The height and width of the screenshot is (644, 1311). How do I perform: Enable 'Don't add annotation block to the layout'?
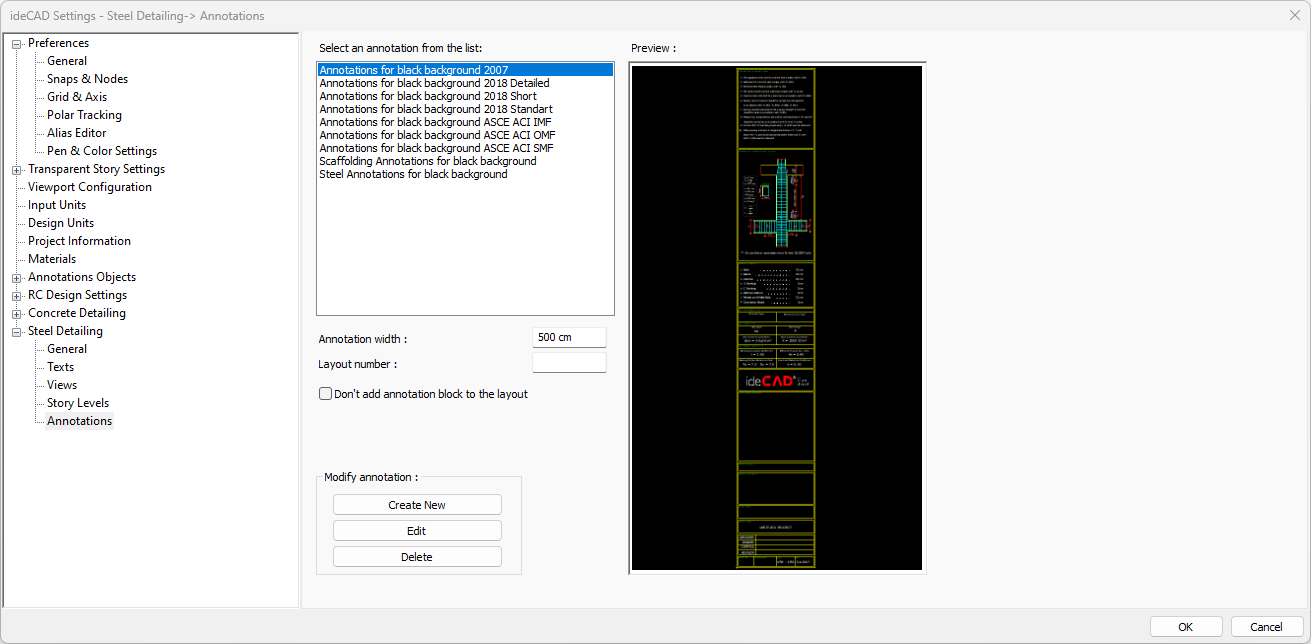(325, 394)
